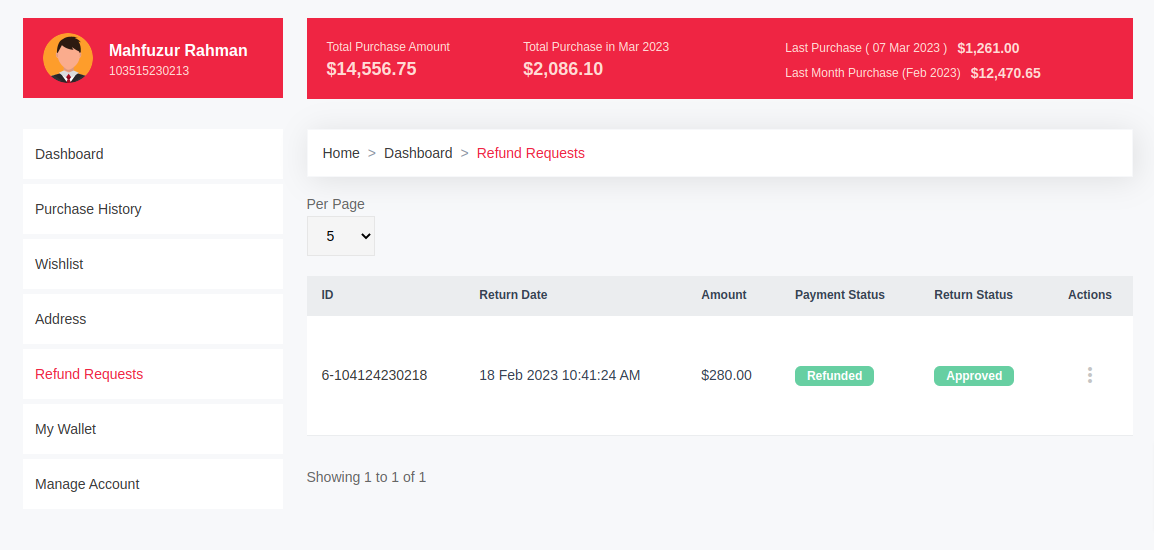Click the Return Date column header
The image size is (1154, 550).
[x=513, y=295]
